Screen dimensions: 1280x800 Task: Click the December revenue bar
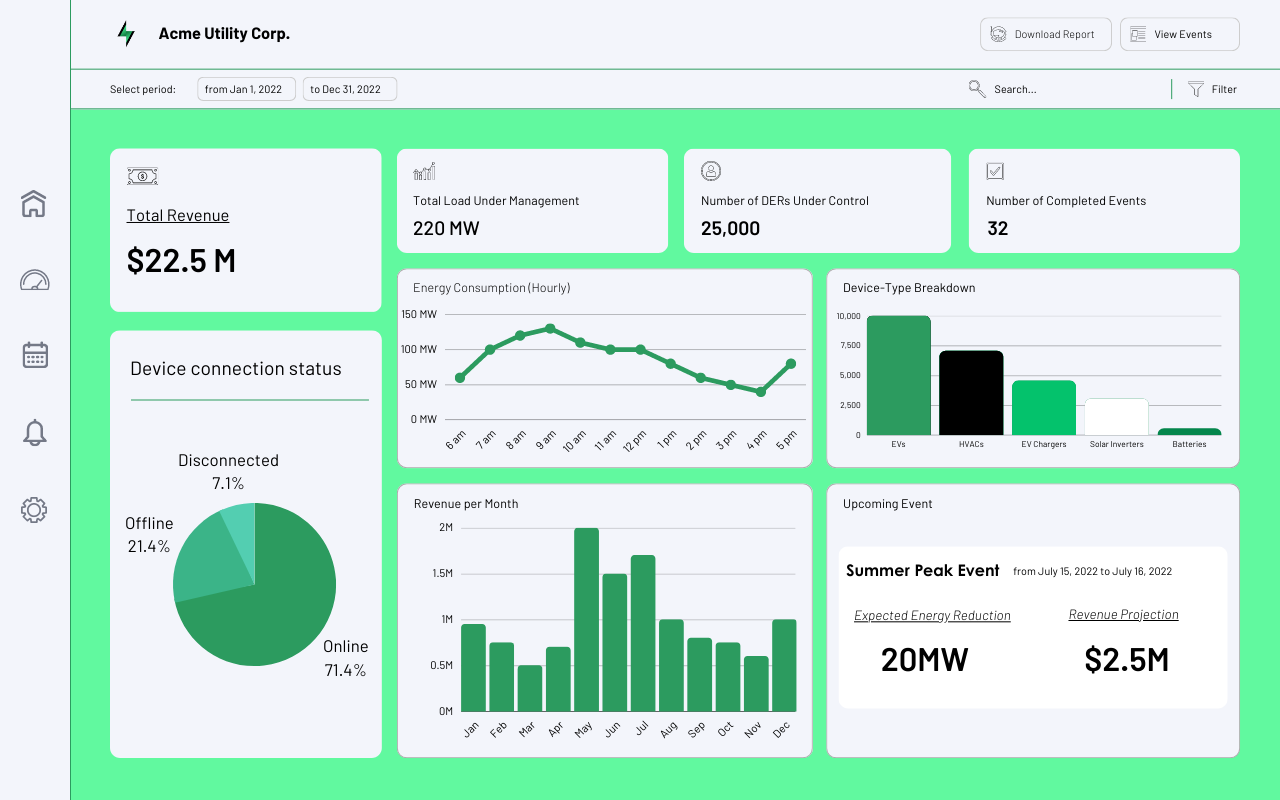click(x=784, y=665)
